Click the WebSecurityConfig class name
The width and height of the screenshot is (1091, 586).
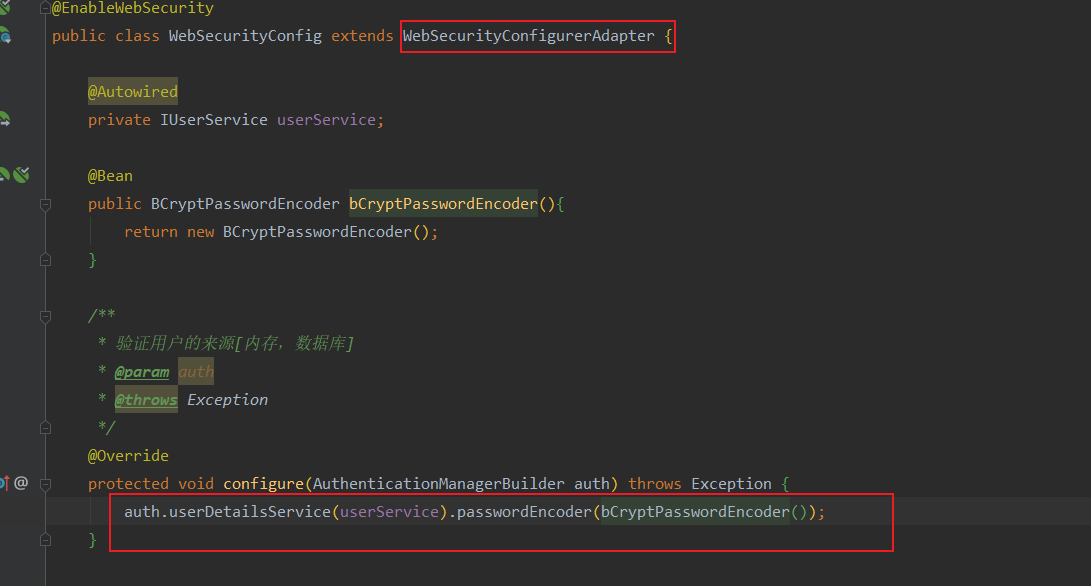[x=245, y=35]
